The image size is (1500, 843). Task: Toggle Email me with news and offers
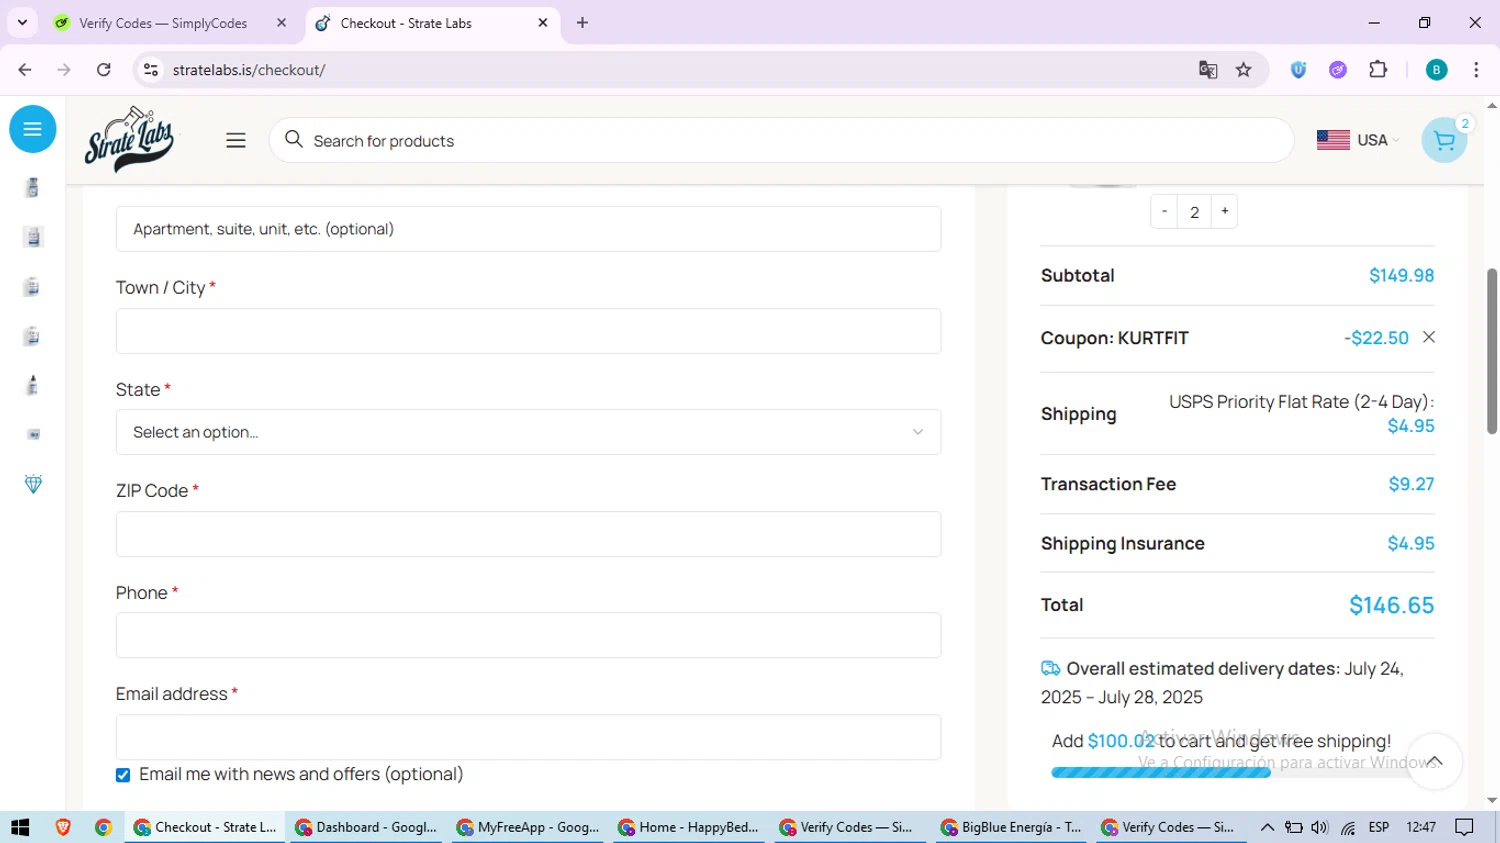[x=123, y=775]
